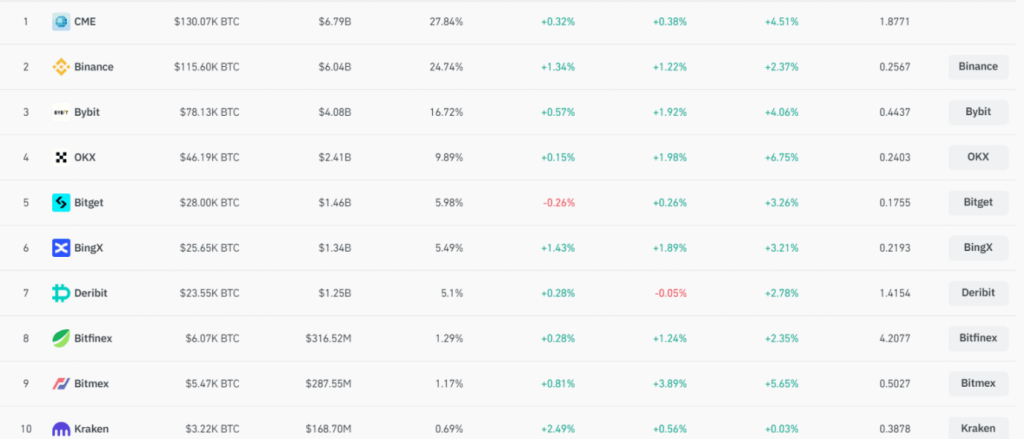This screenshot has height=439, width=1024.
Task: Click the Bitmex logo icon
Action: pos(61,383)
